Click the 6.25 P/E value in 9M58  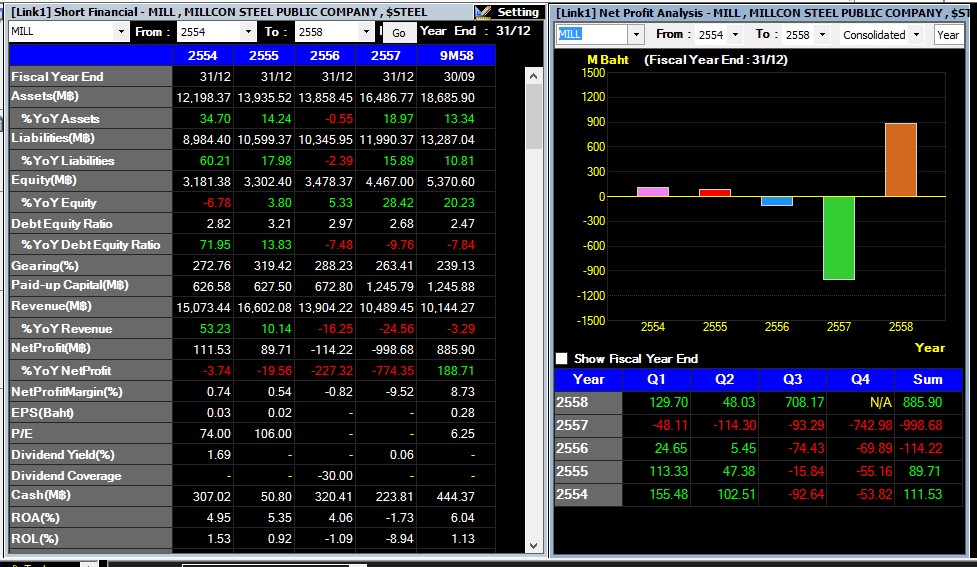coord(462,434)
